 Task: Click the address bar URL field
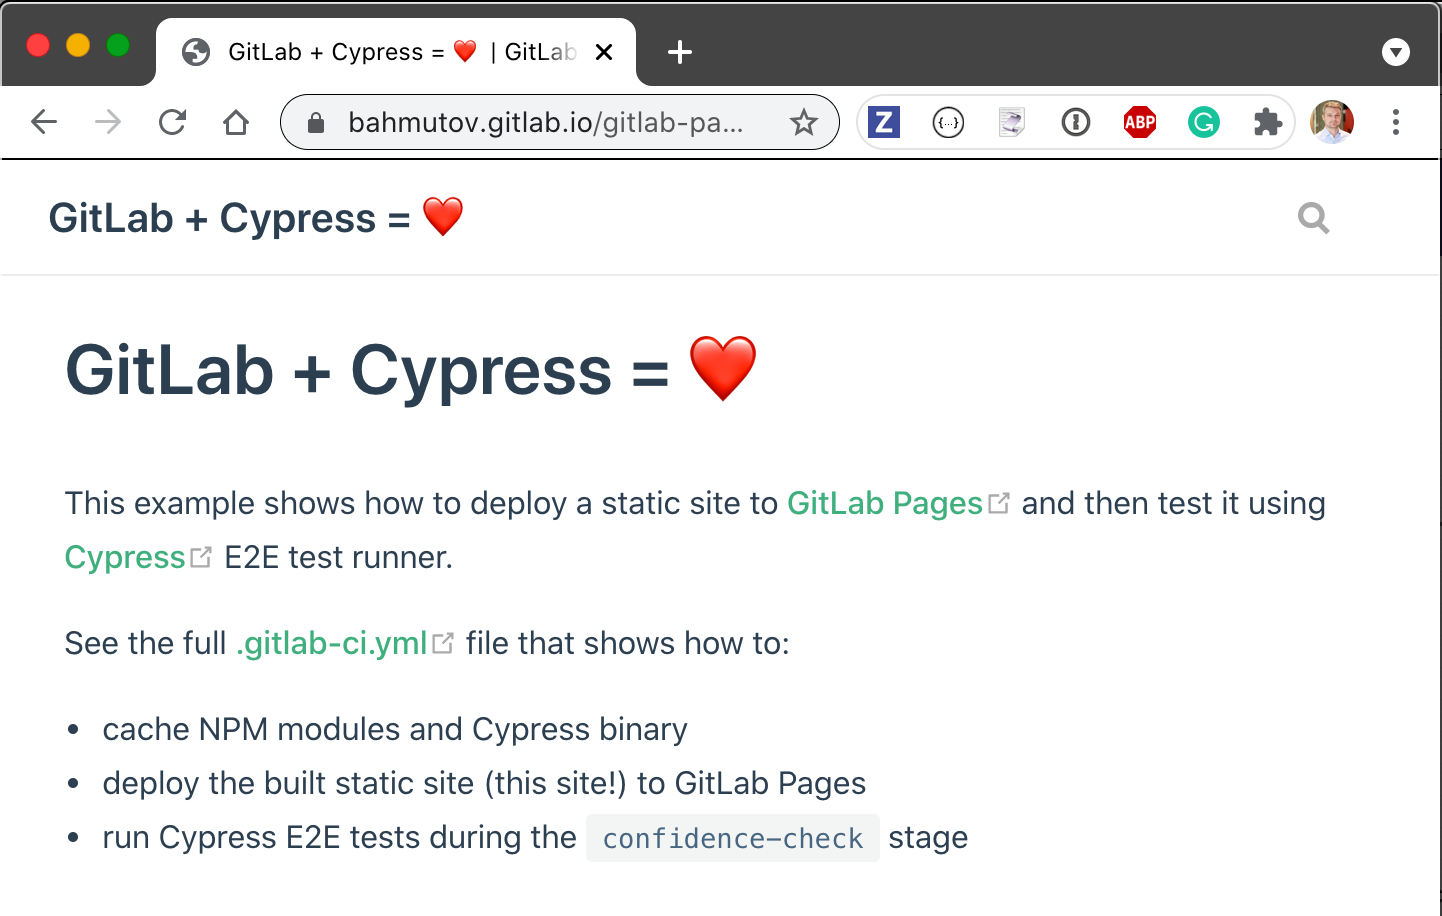(x=545, y=123)
